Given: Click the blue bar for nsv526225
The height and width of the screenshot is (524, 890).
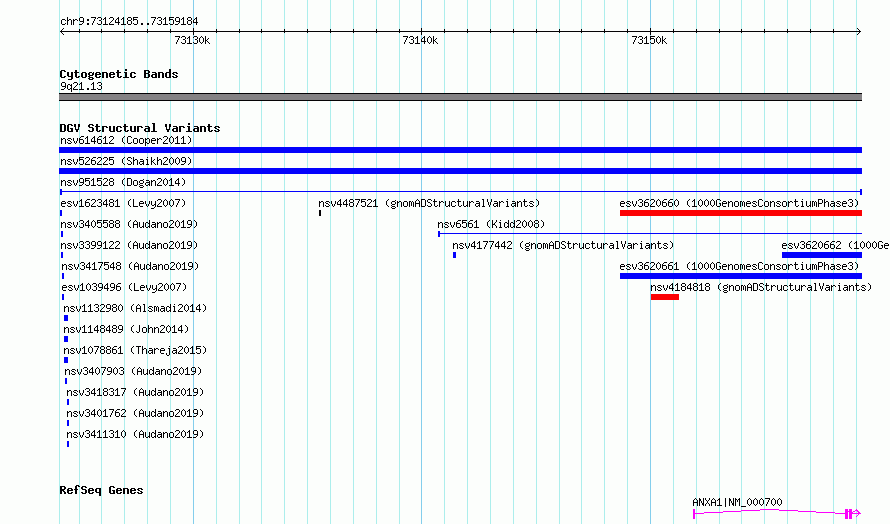Looking at the screenshot, I should [460, 171].
